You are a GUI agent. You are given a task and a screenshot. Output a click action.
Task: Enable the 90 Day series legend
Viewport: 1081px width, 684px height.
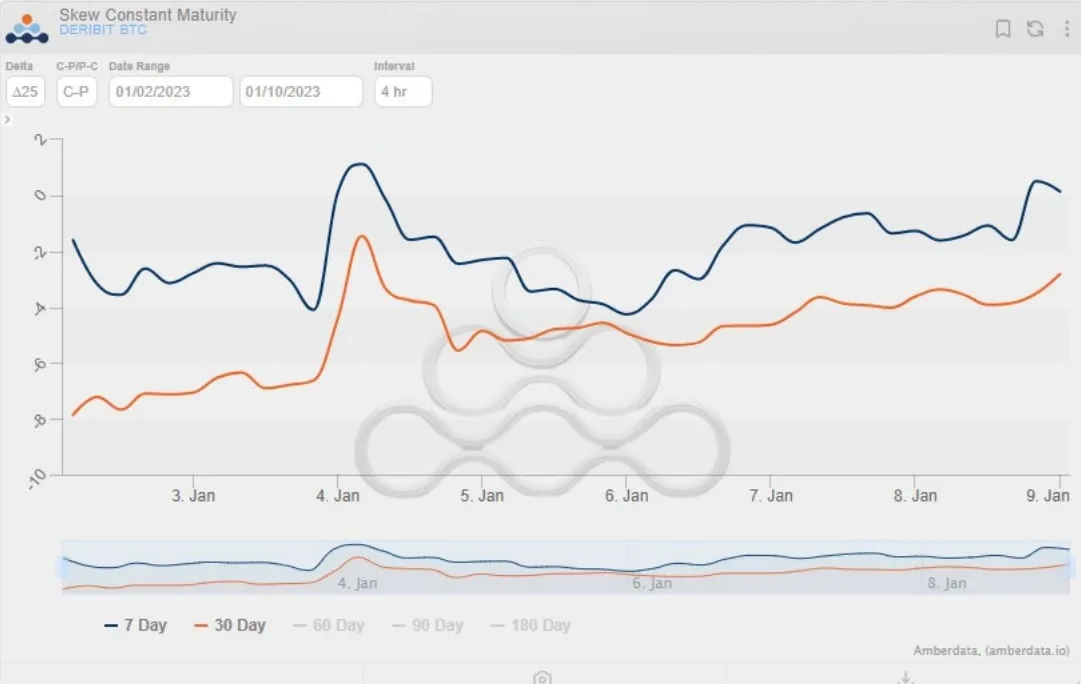click(x=427, y=625)
